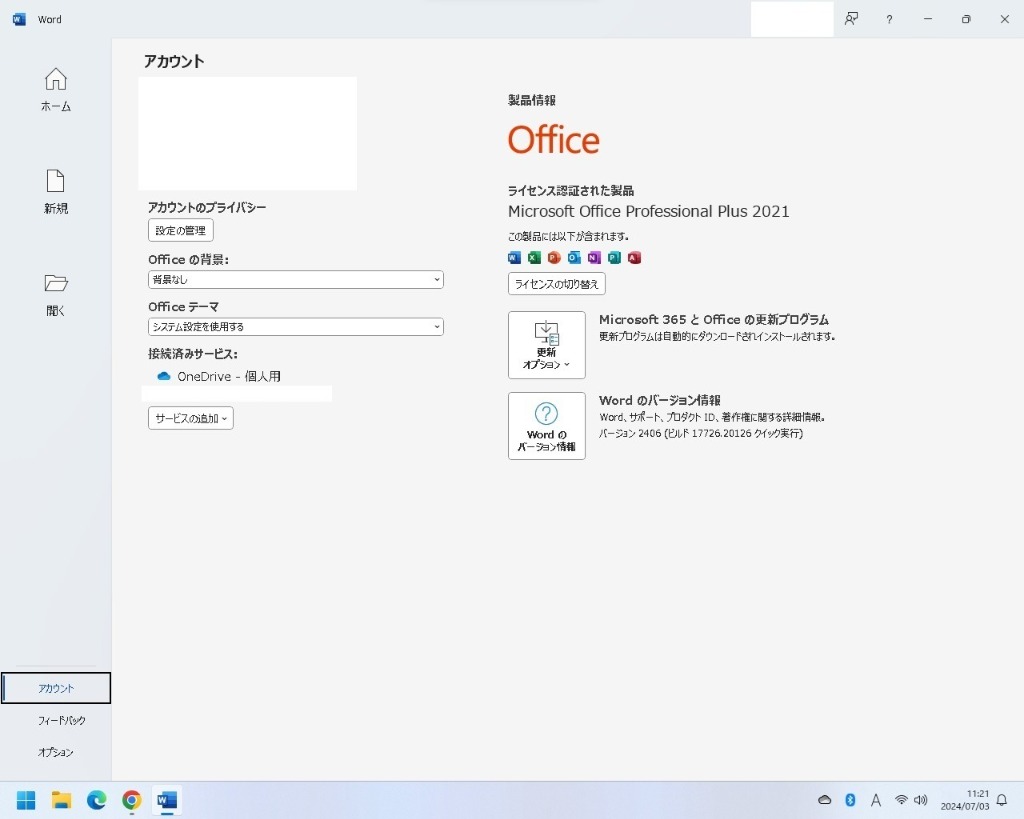Click the Word logo in the title bar
1024x819 pixels.
19,20
